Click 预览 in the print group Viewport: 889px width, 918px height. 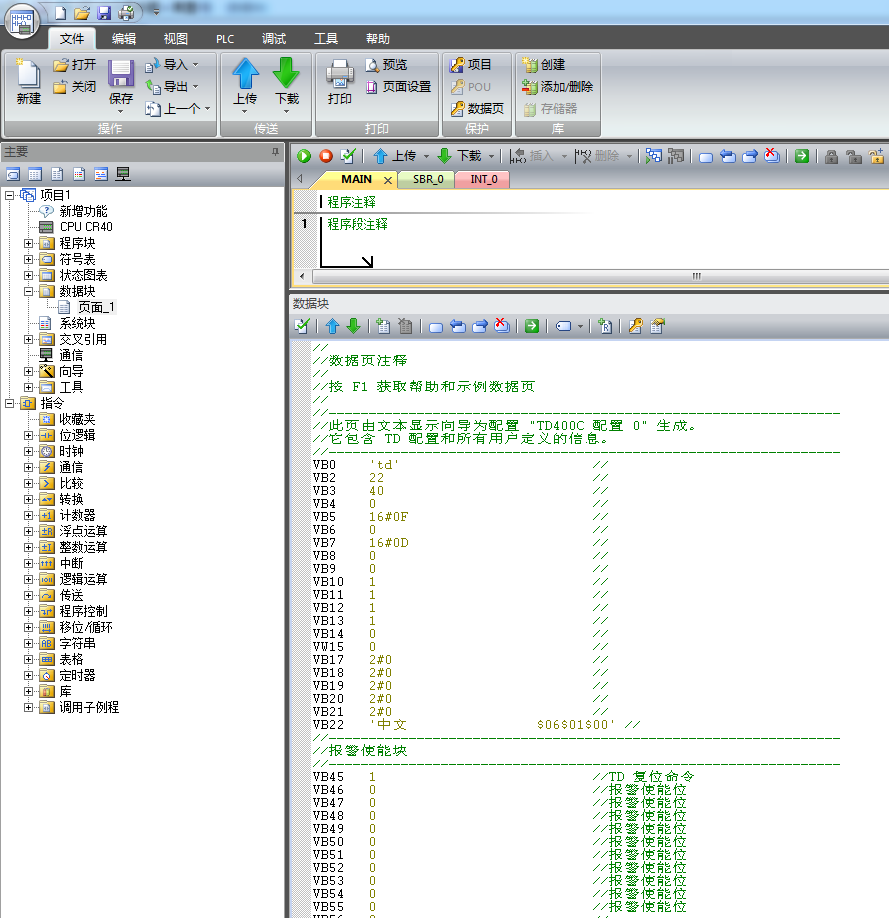point(387,64)
